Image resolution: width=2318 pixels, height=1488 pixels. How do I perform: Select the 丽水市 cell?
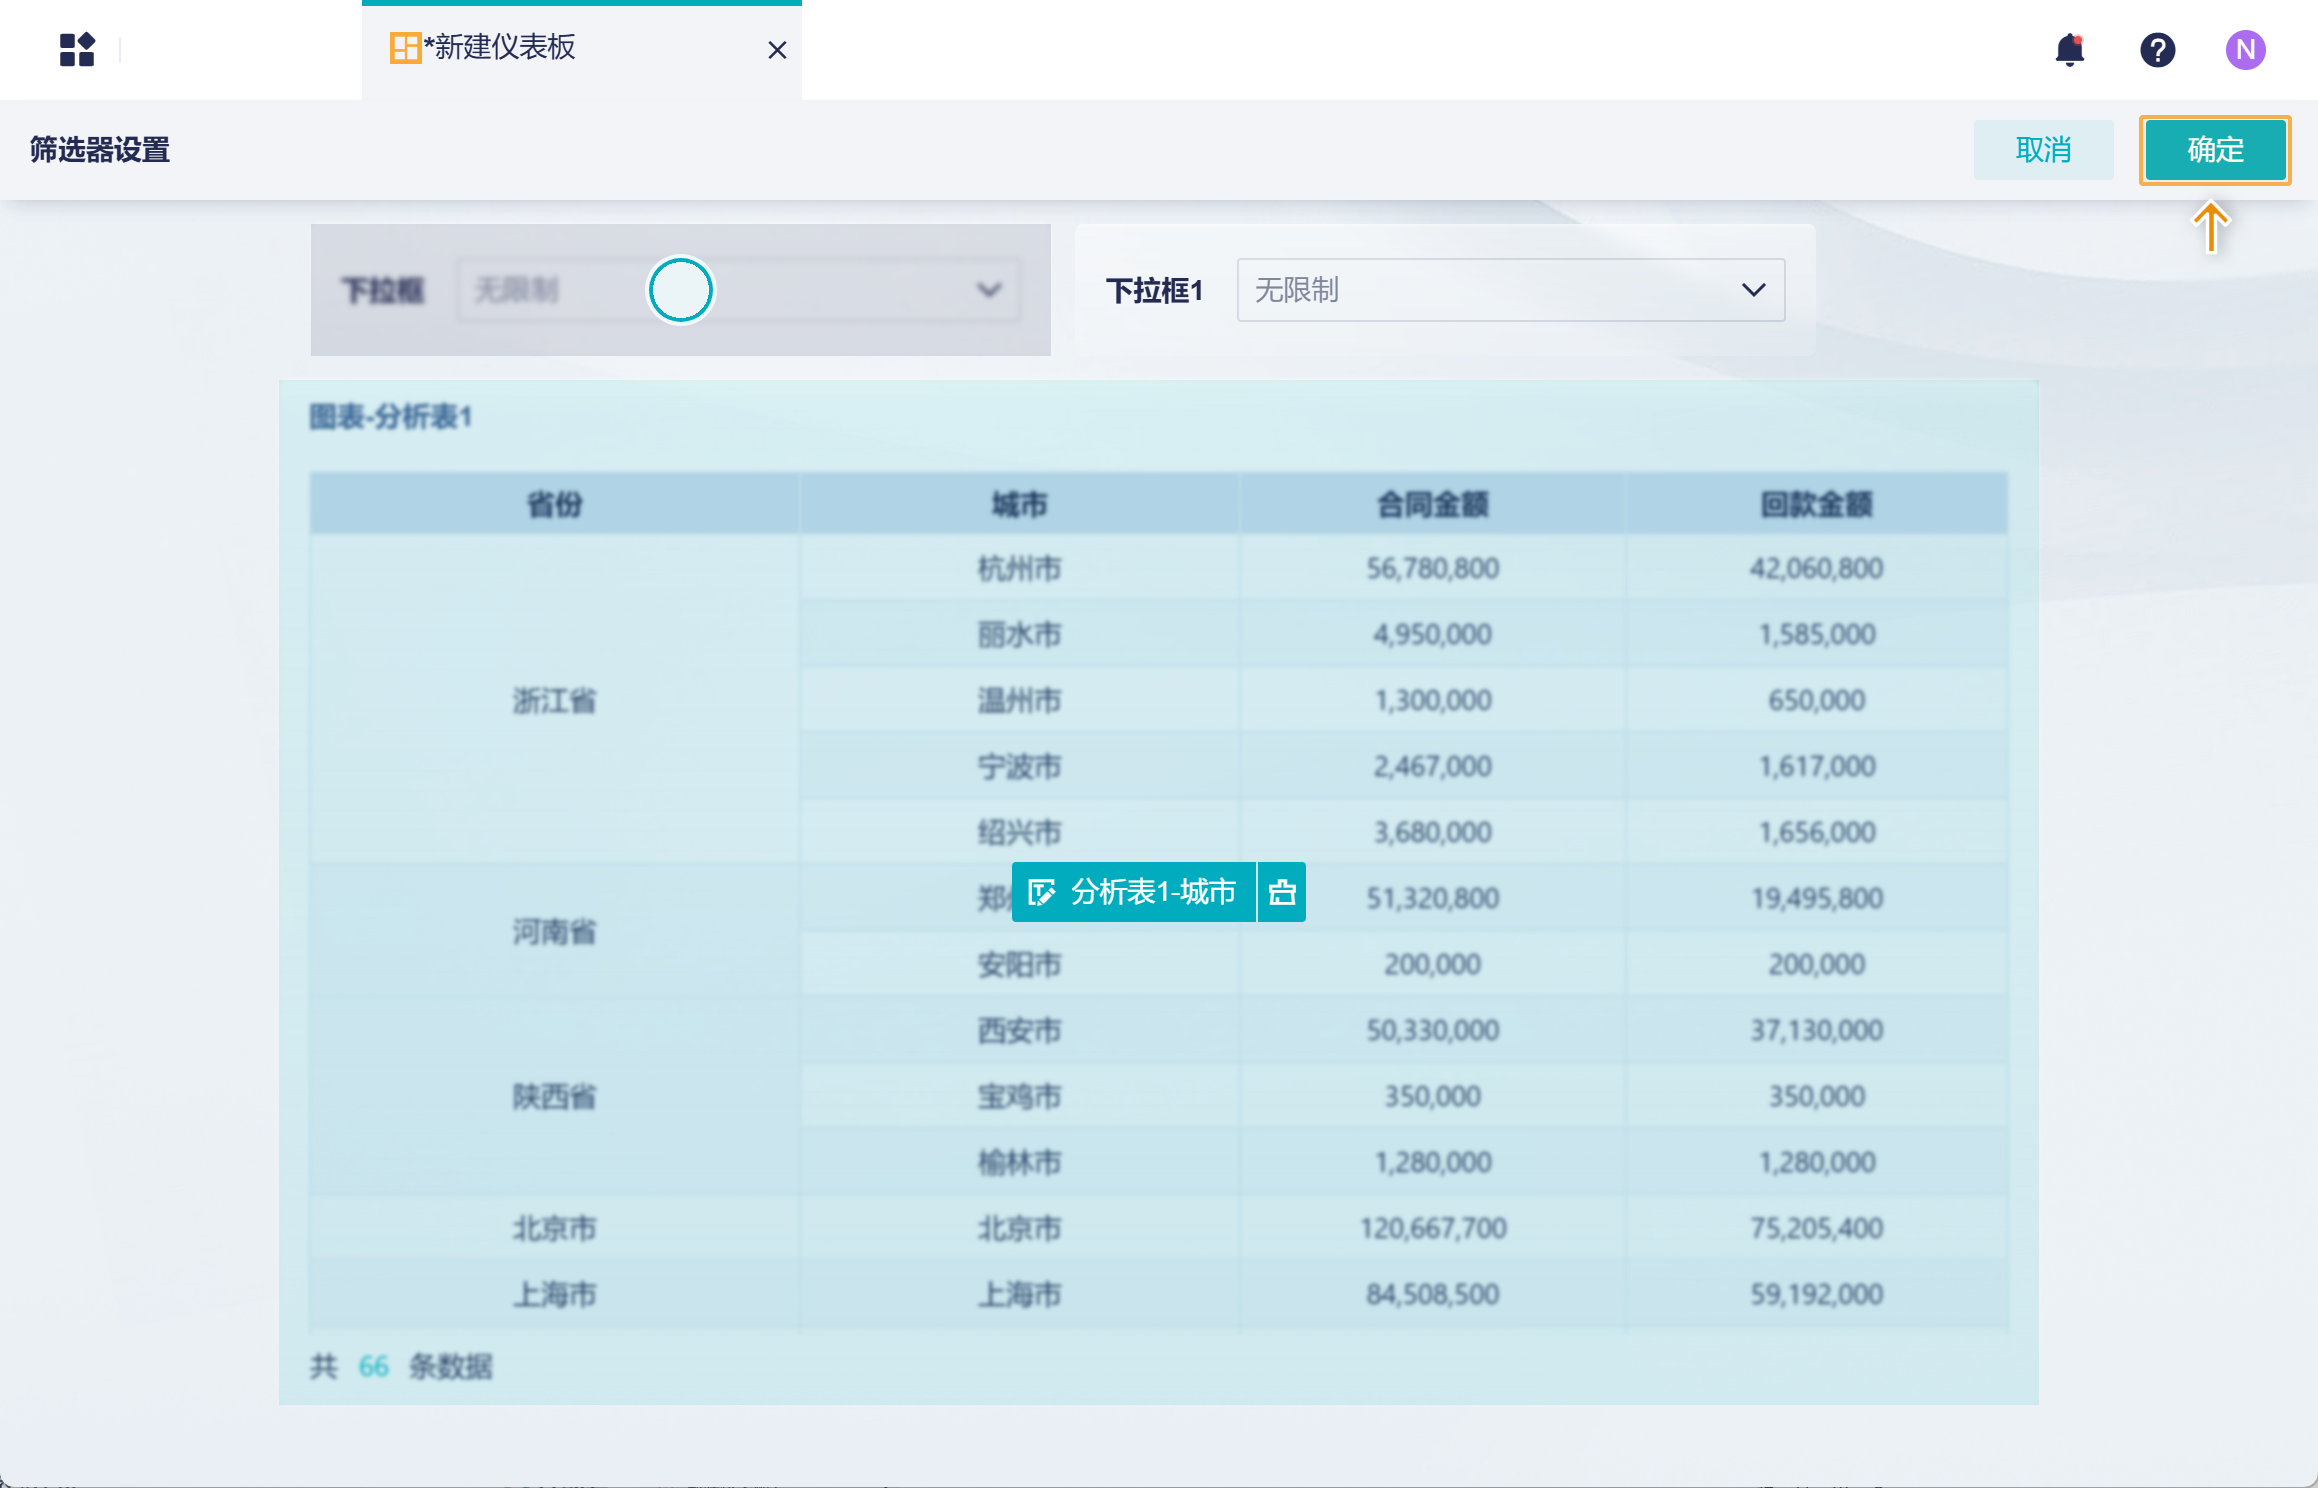(x=1019, y=634)
